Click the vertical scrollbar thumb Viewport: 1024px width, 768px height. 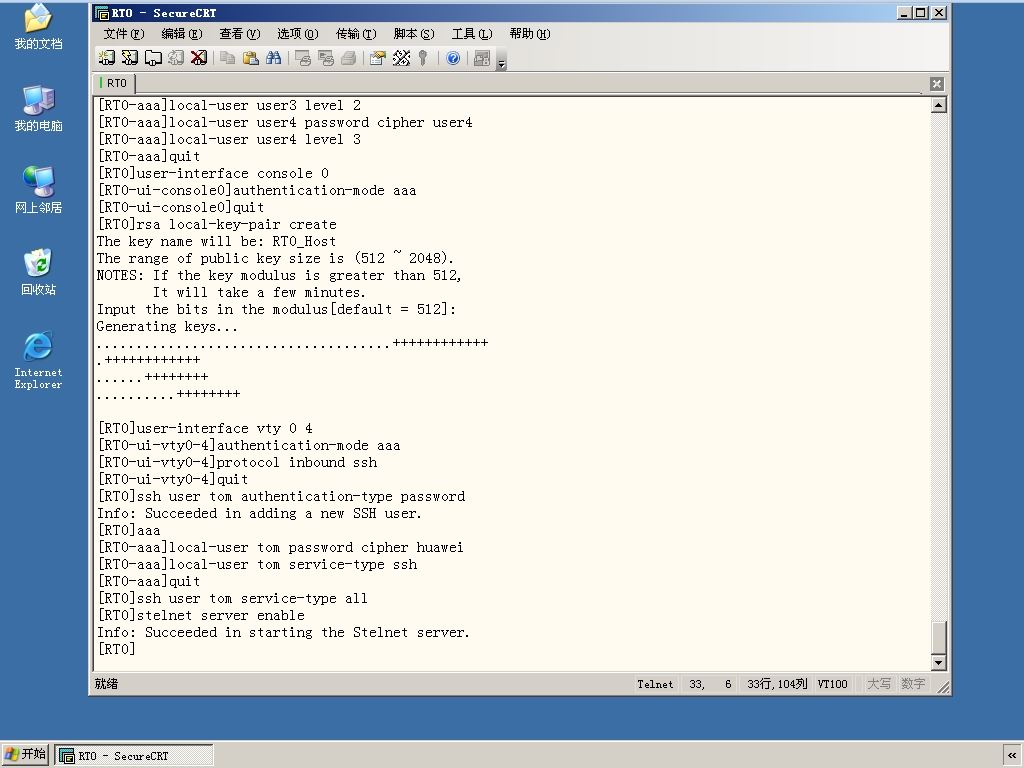[x=938, y=637]
